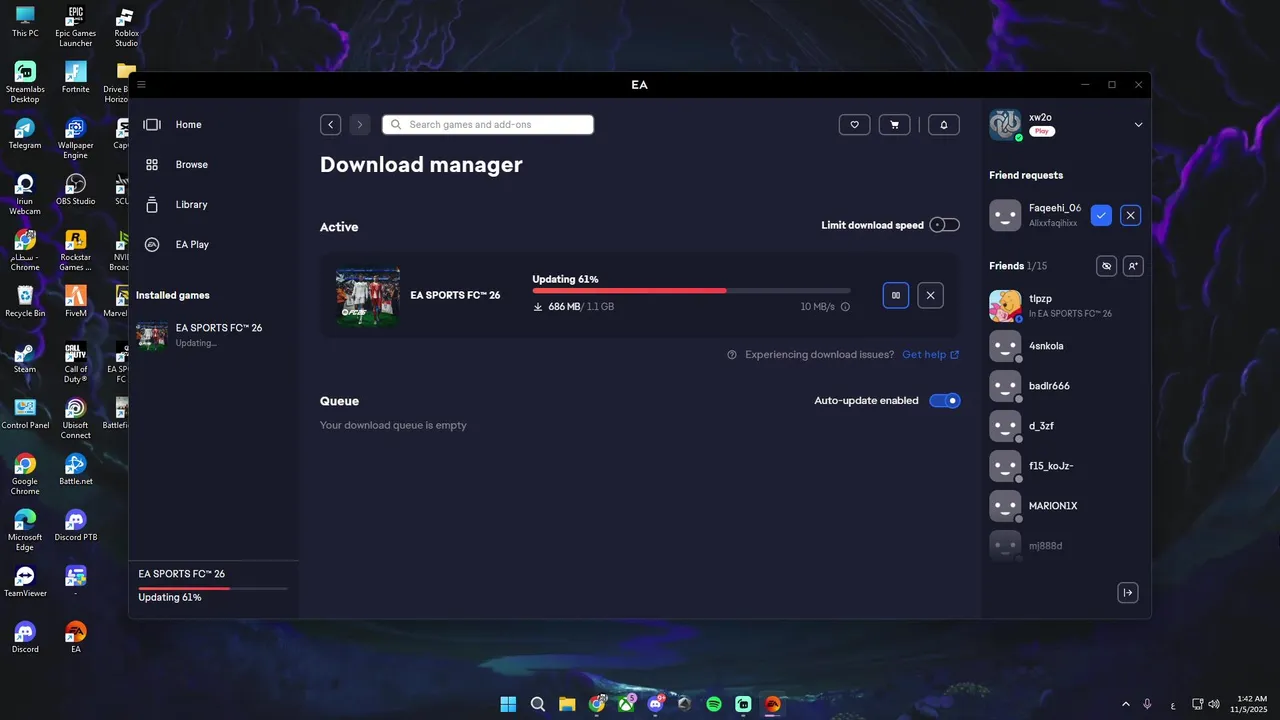Click the info icon next to 10 MB/s
The height and width of the screenshot is (720, 1280).
pyautogui.click(x=845, y=307)
